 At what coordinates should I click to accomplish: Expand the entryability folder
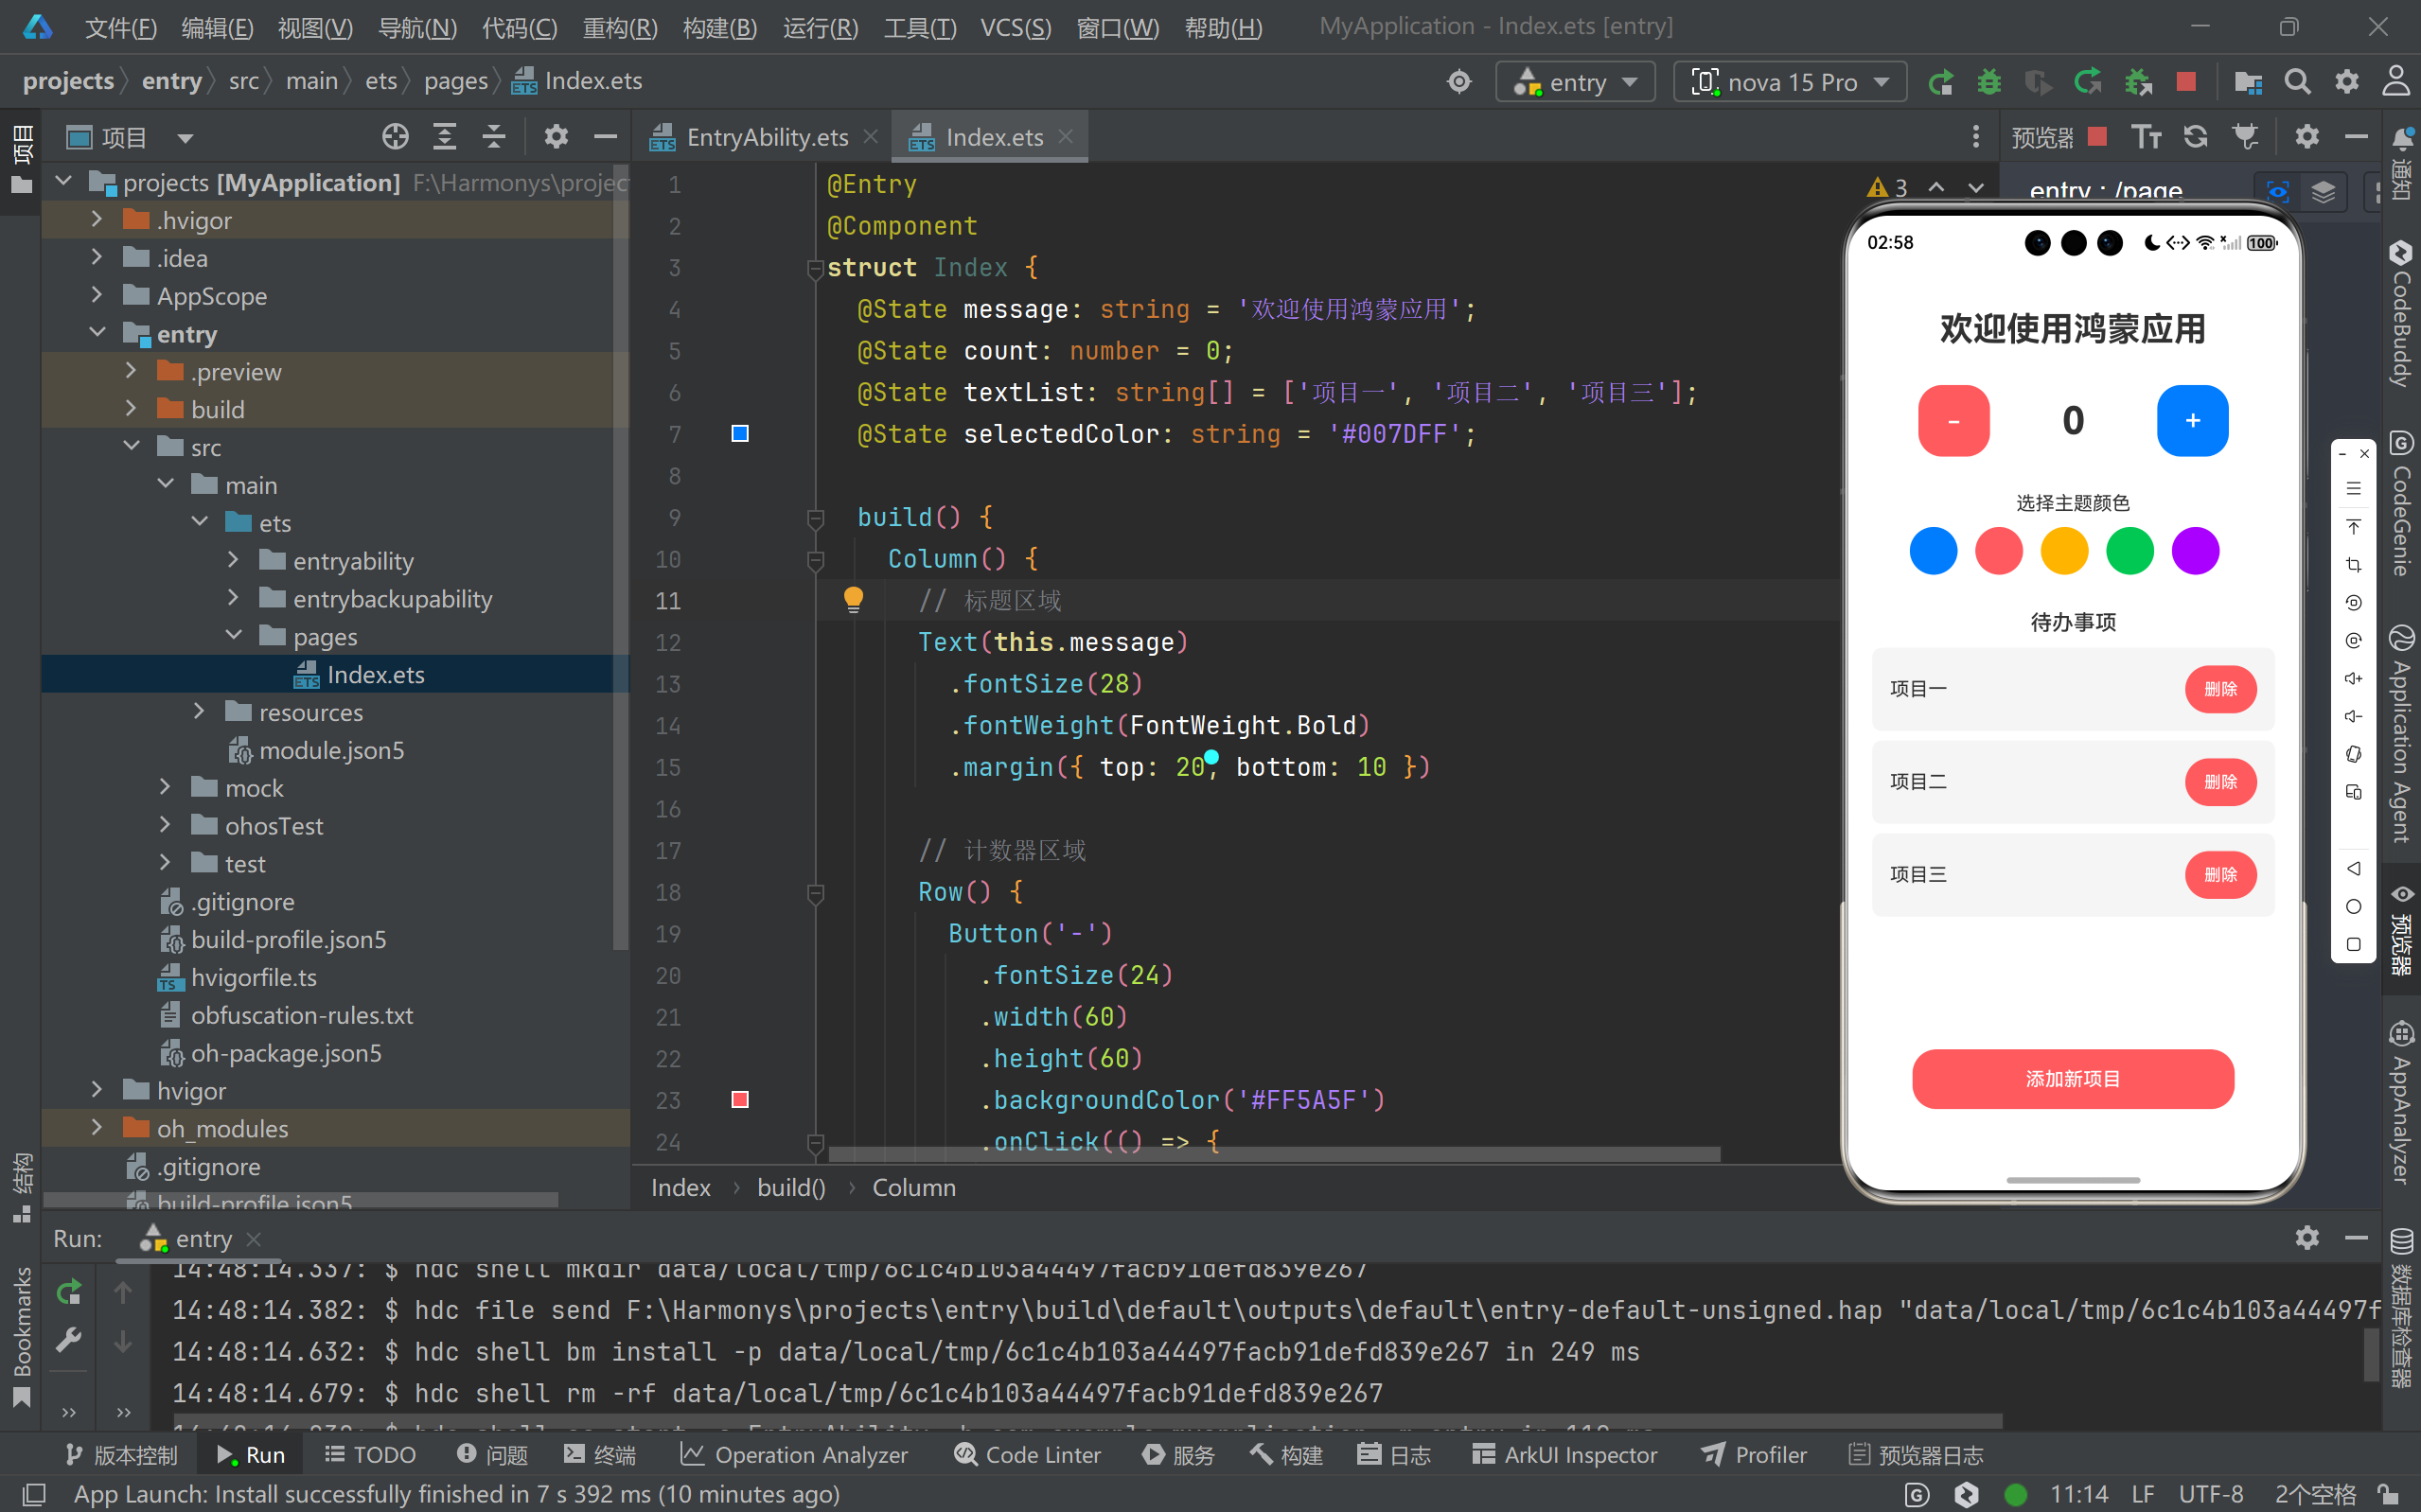click(x=233, y=560)
